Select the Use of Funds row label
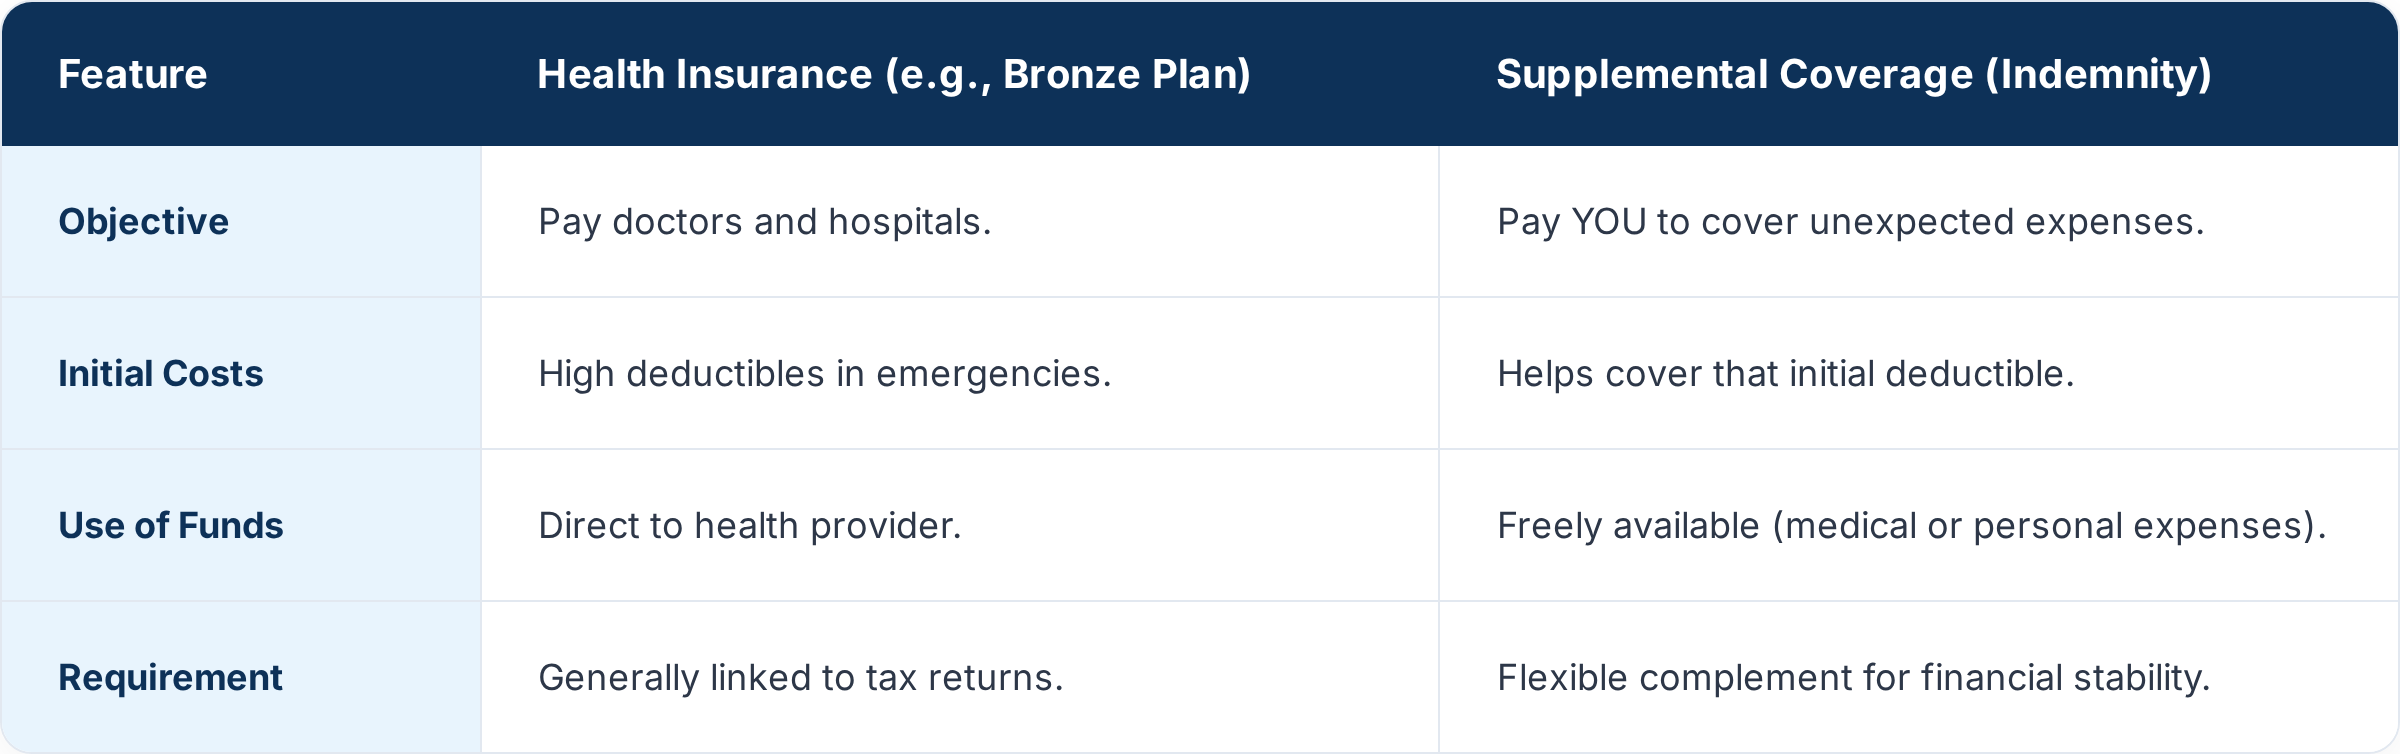Screen dimensions: 2400x754 point(171,526)
